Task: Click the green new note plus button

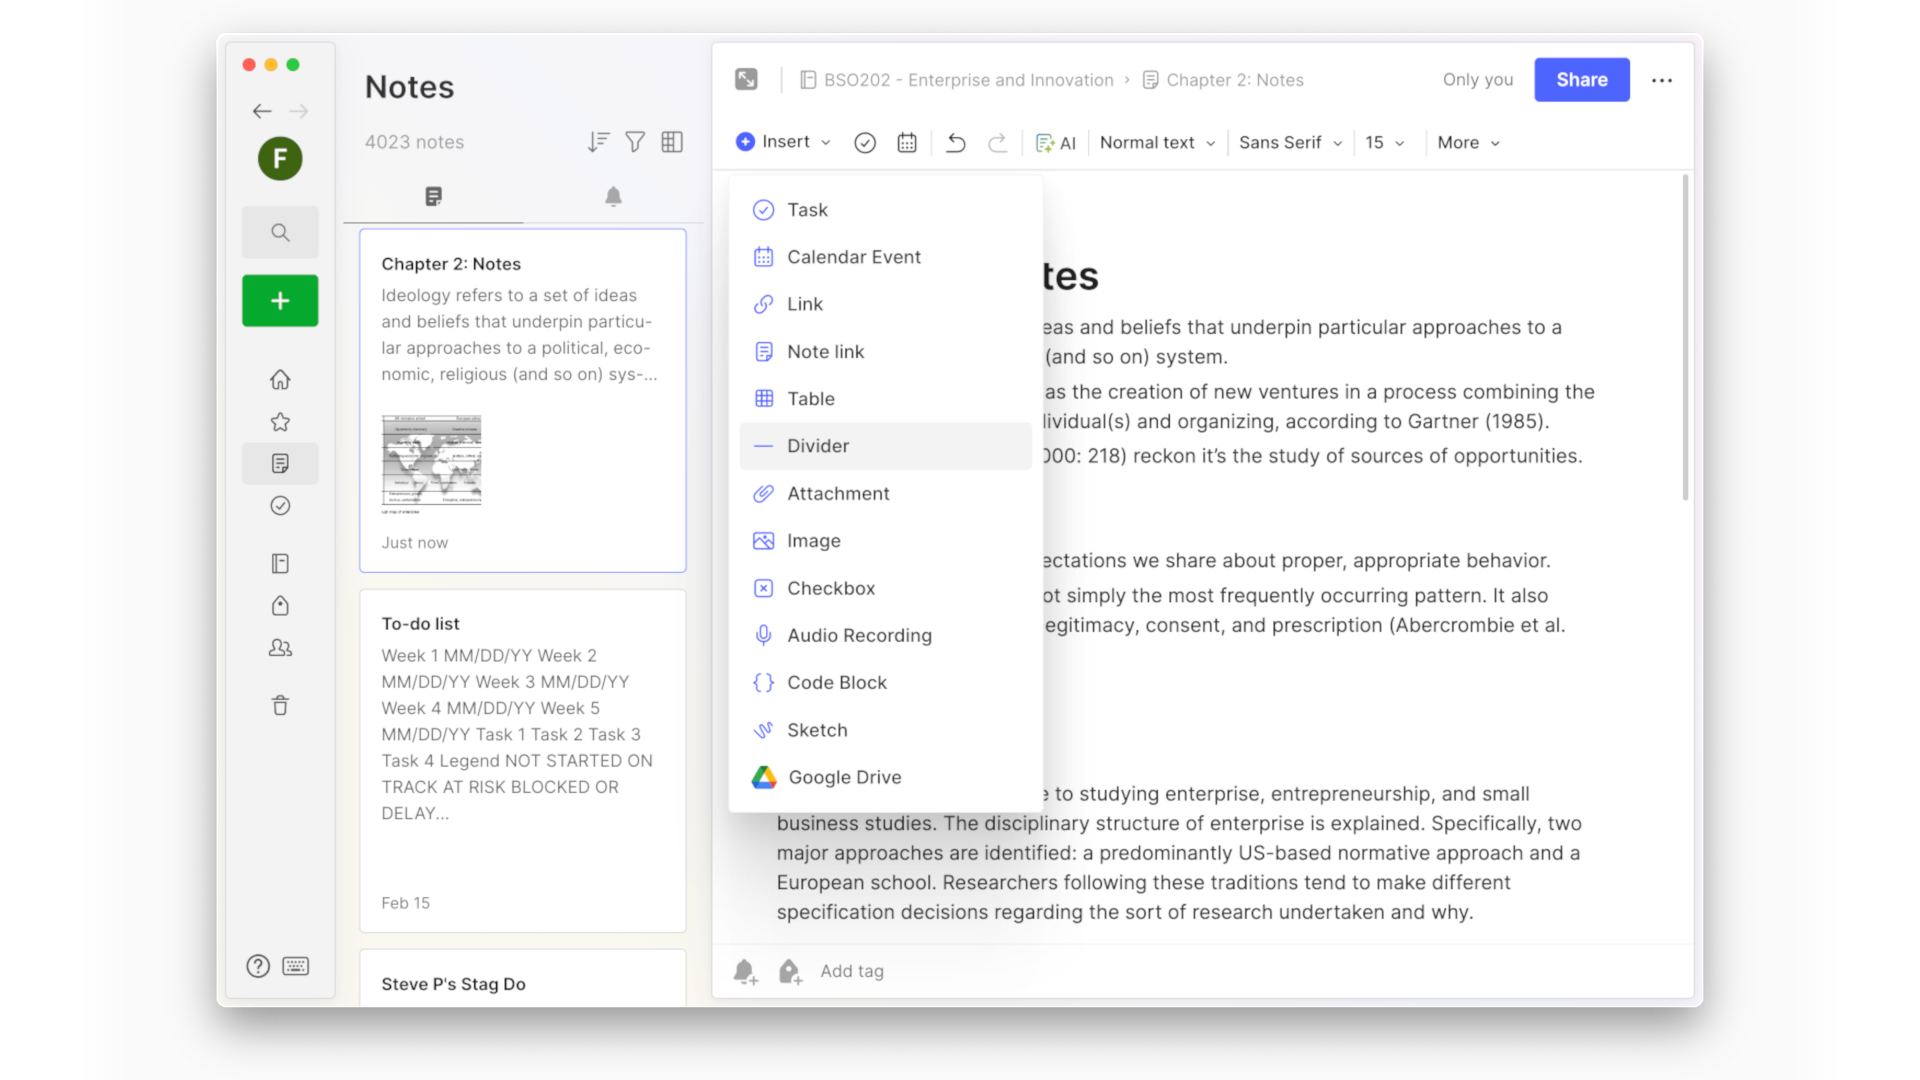Action: [x=280, y=301]
